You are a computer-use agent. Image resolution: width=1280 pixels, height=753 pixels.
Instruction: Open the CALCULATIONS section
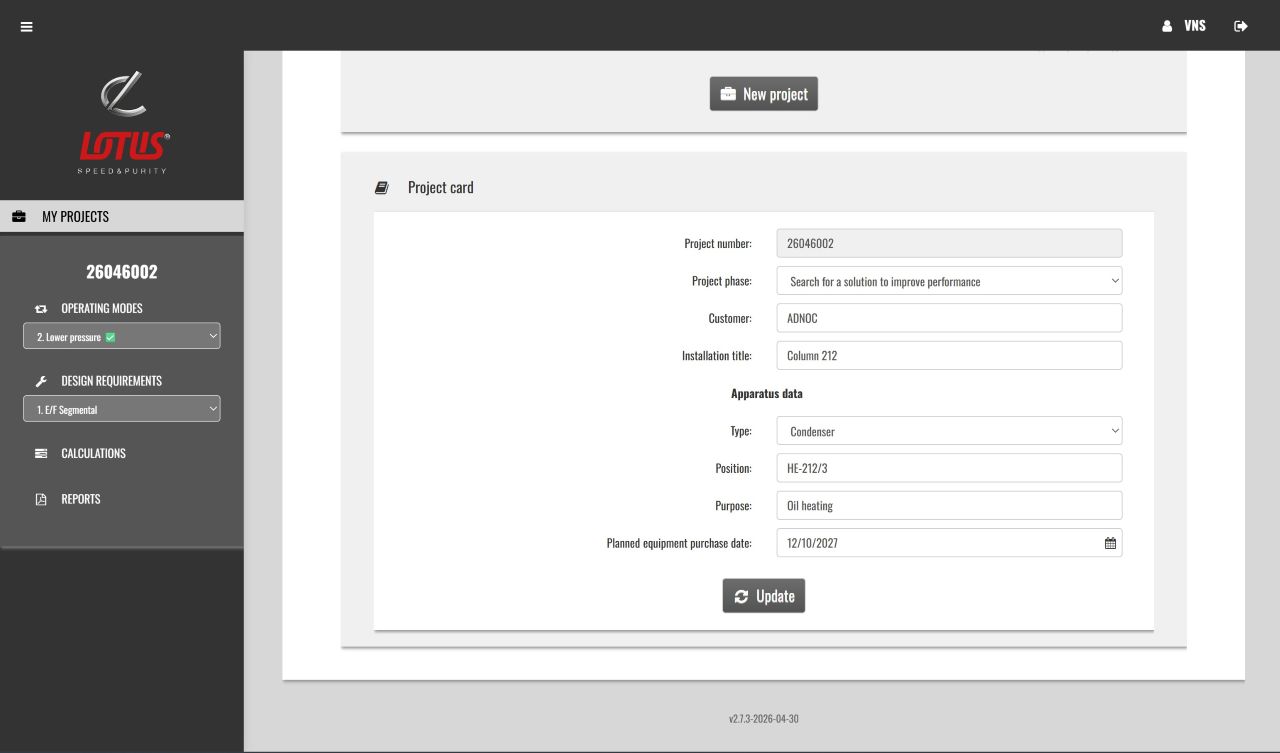coord(93,454)
